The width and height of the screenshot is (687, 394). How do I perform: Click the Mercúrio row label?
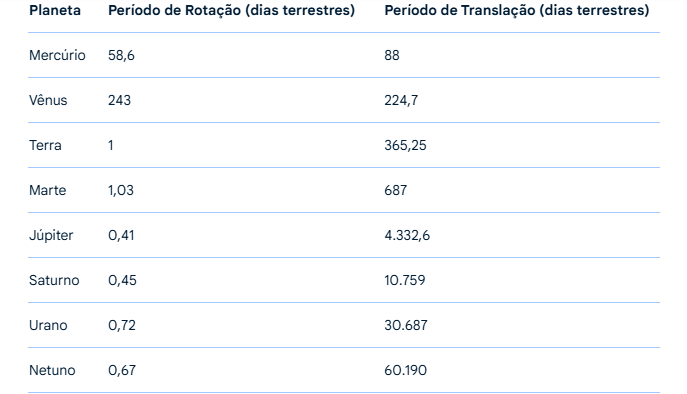click(57, 55)
